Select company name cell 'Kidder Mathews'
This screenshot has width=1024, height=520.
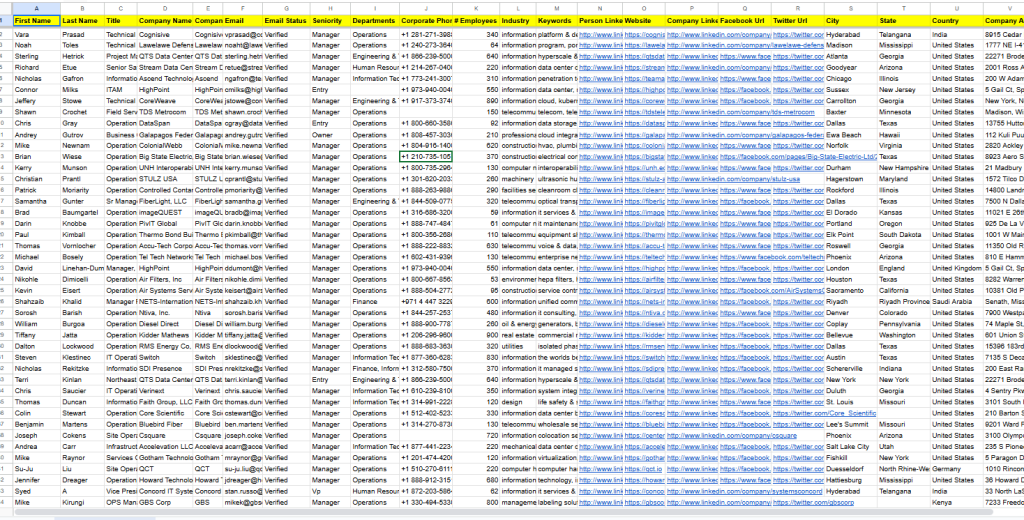[x=165, y=335]
